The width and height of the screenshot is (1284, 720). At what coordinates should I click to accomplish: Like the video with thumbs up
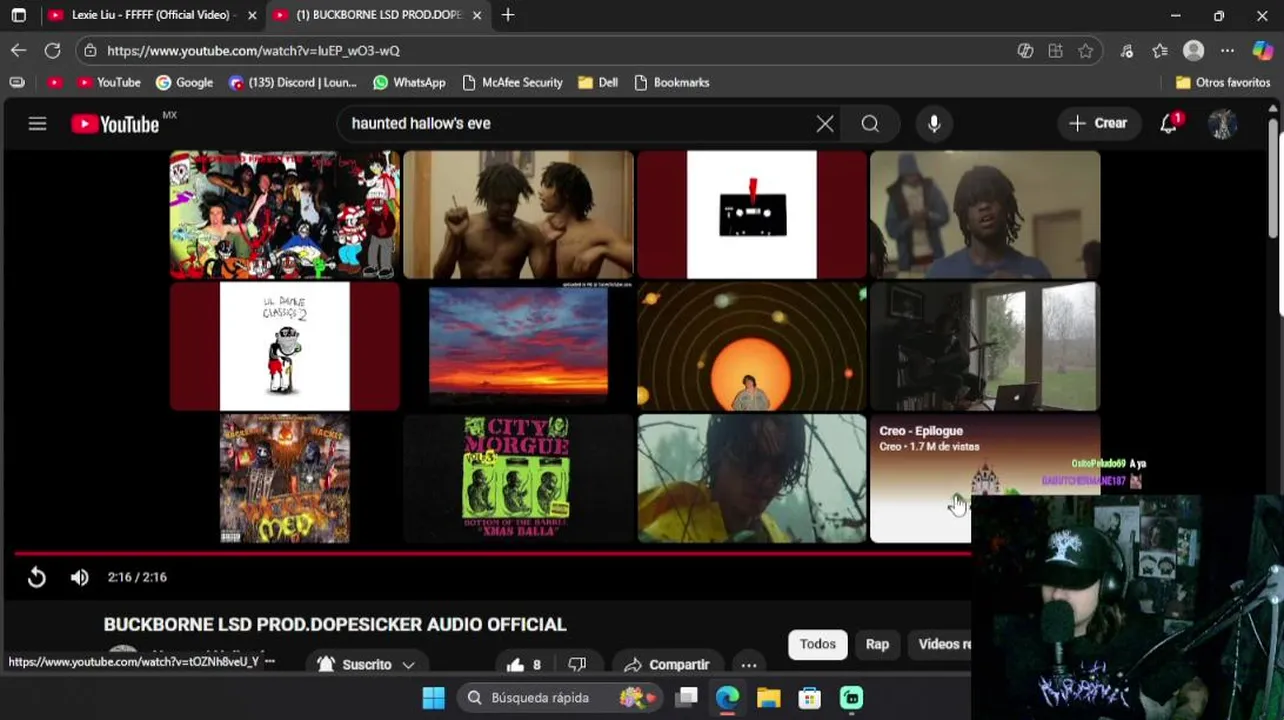tap(524, 664)
